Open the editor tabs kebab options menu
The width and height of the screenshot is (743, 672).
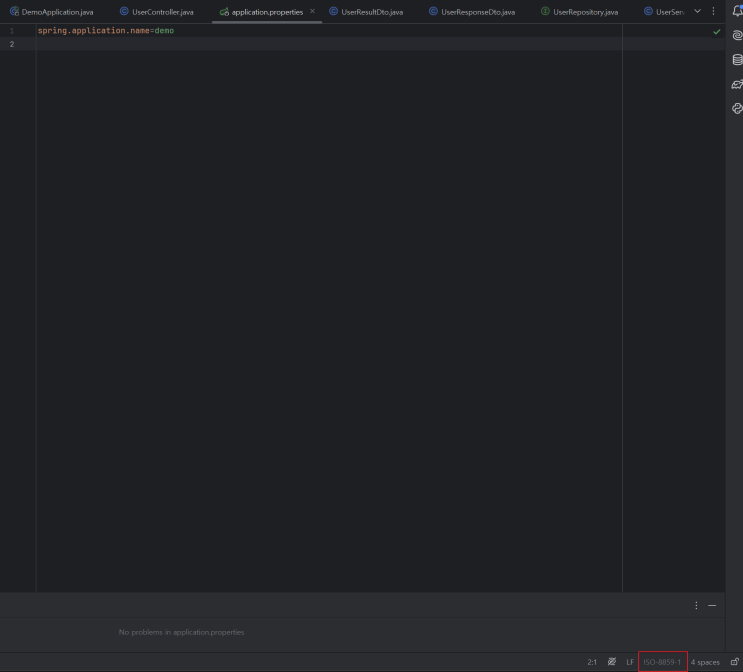tap(713, 11)
